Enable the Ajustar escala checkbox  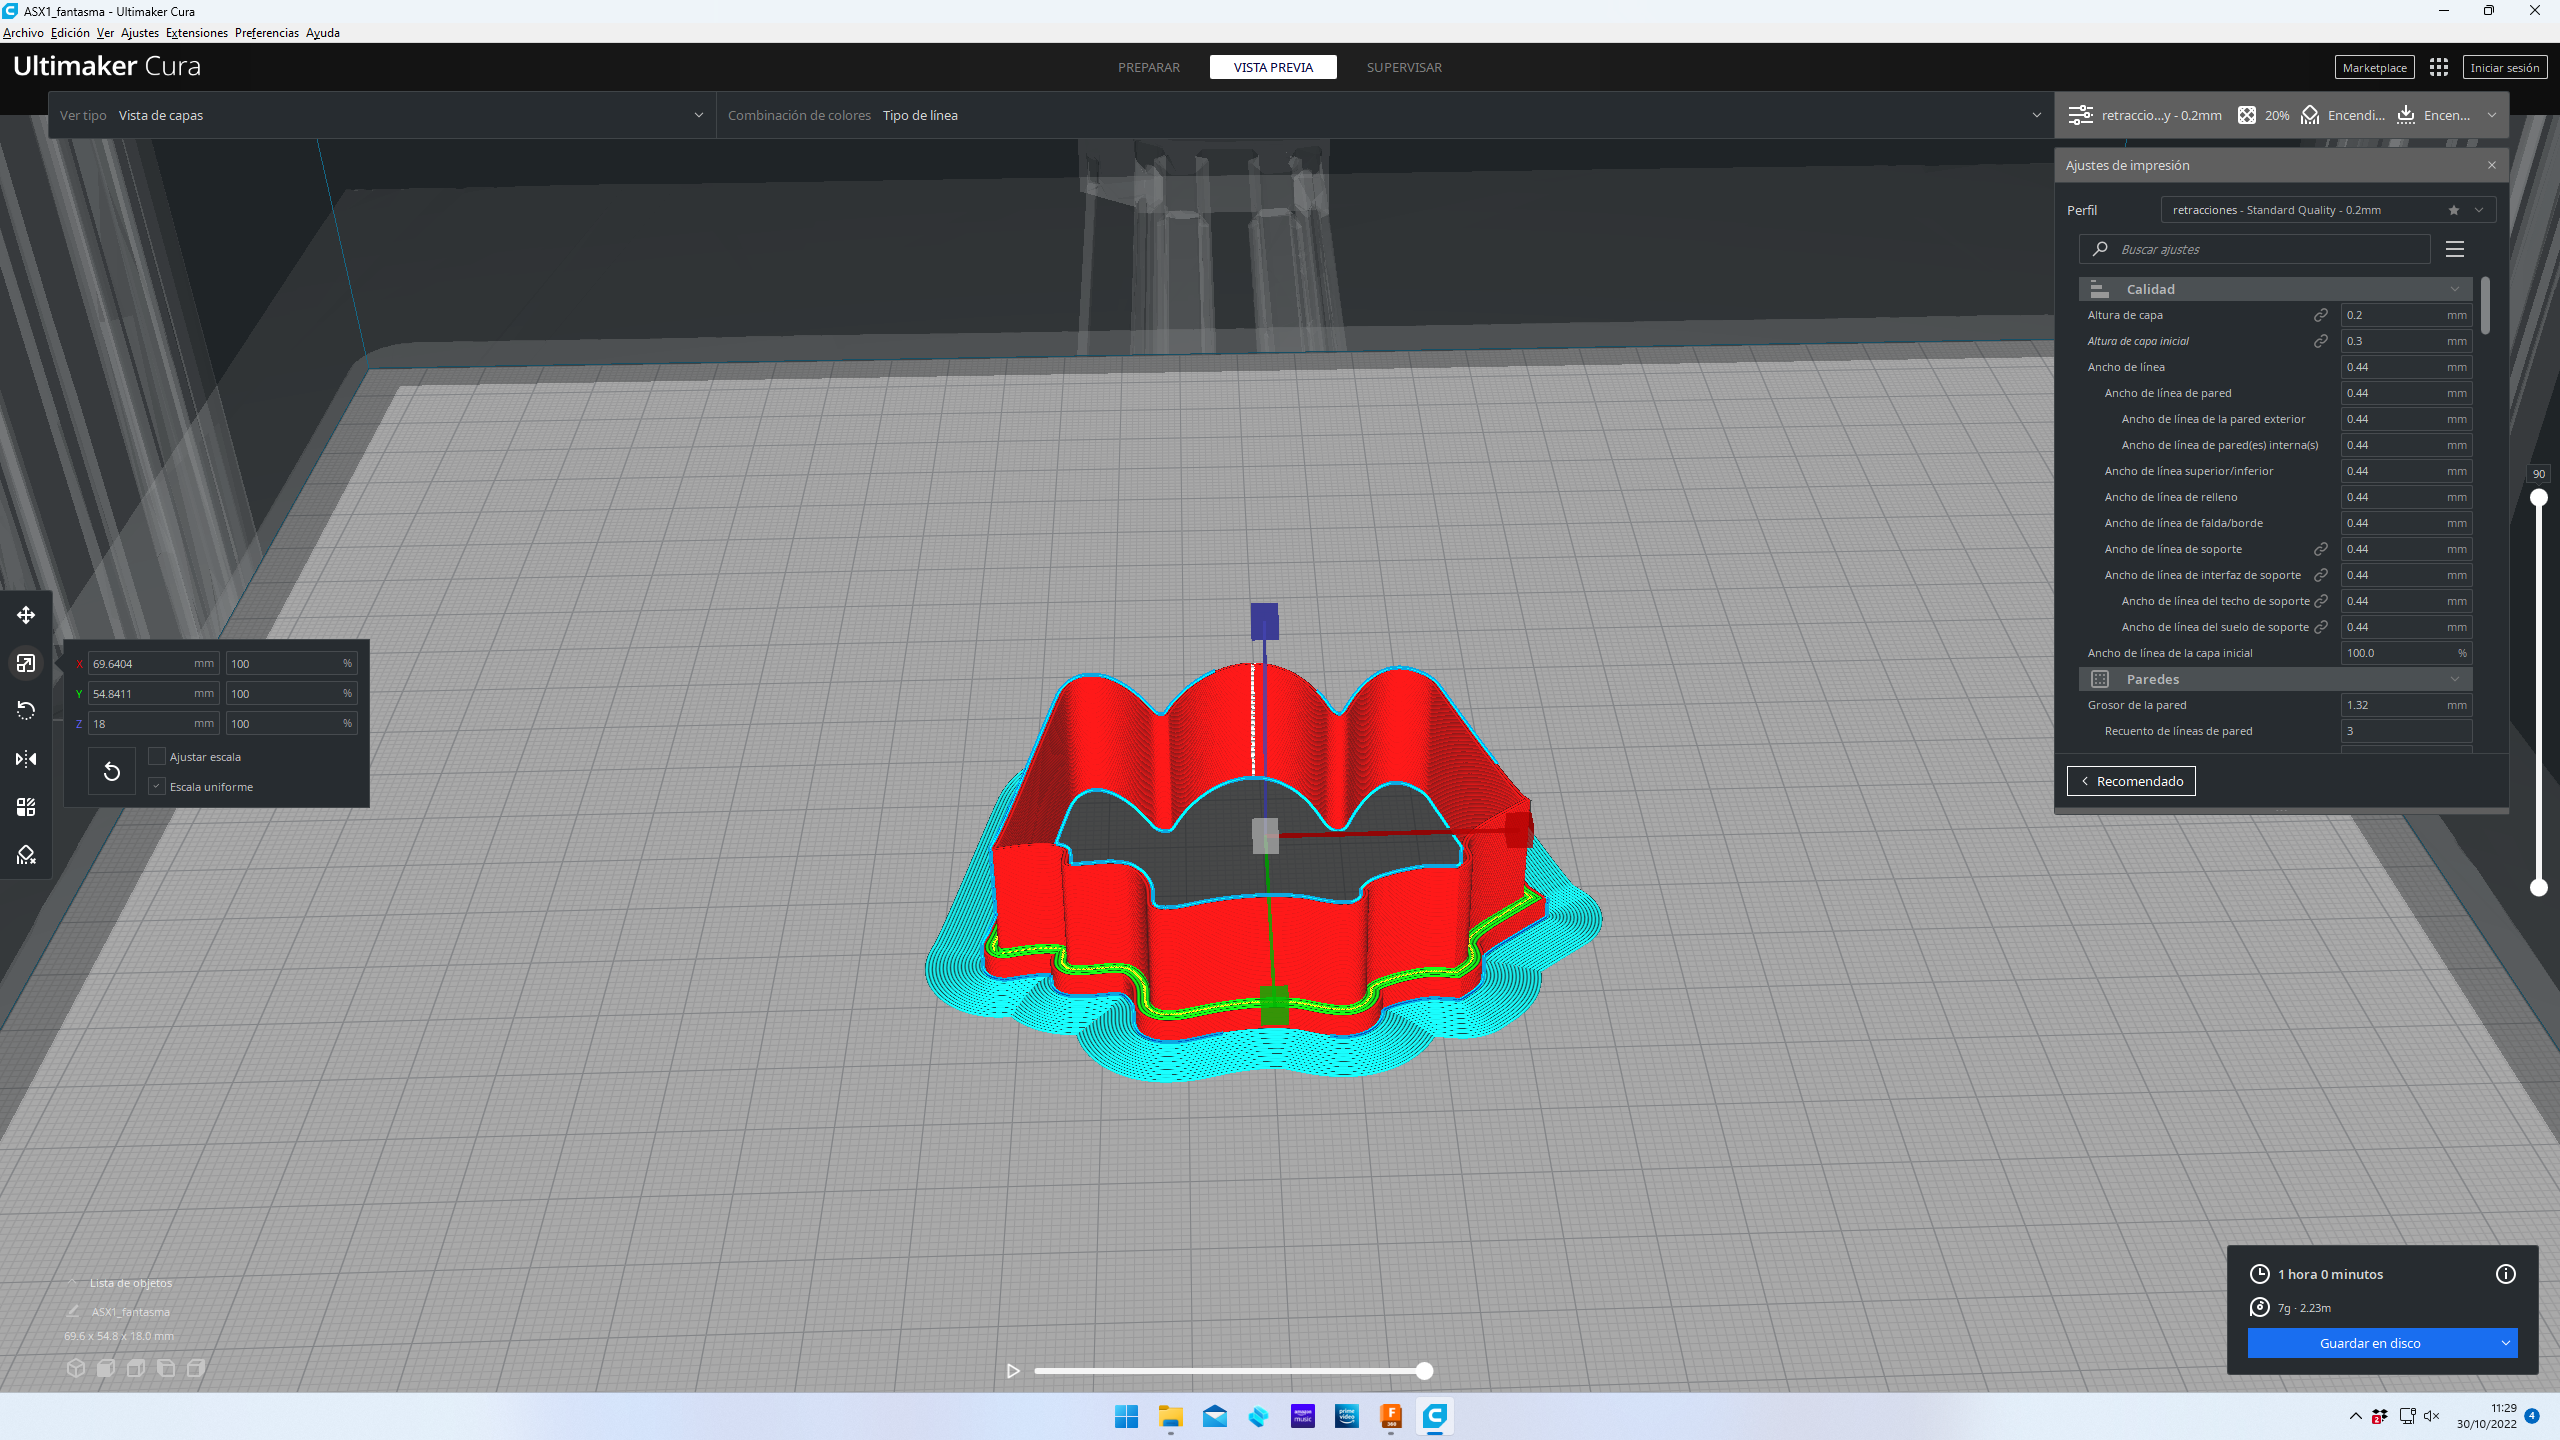157,757
